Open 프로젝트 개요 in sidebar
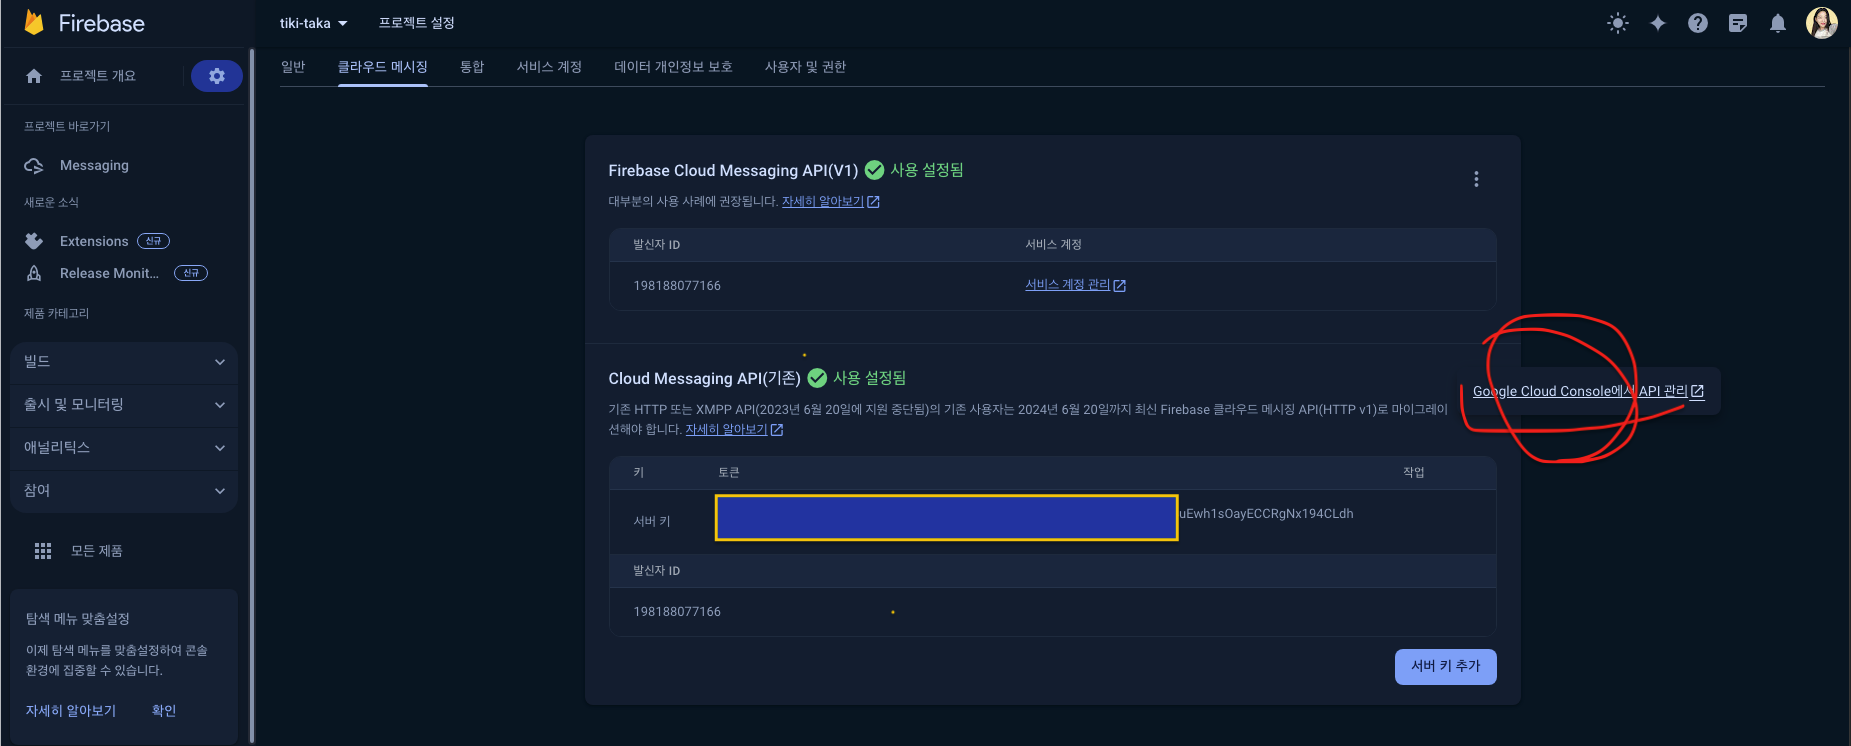This screenshot has height=746, width=1851. point(98,76)
